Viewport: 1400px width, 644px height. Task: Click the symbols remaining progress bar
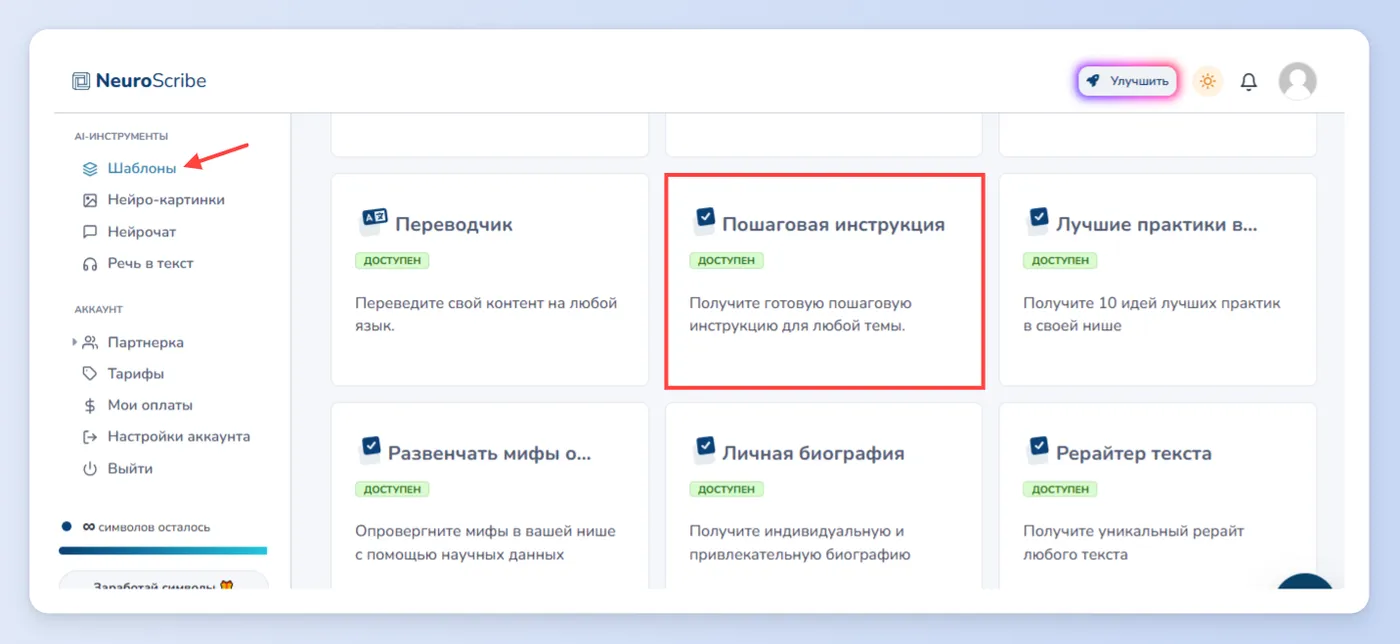click(163, 550)
